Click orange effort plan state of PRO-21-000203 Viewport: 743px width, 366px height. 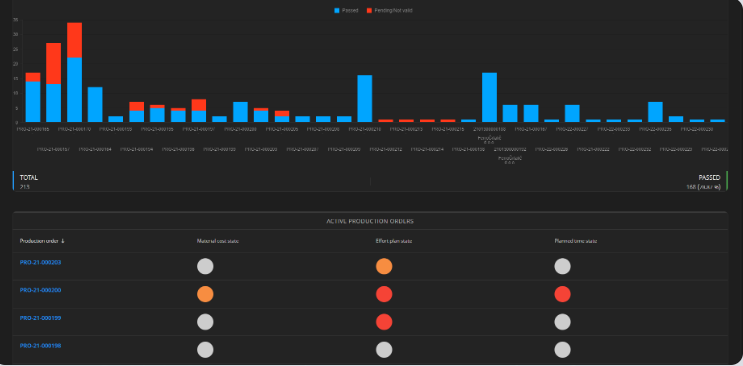(x=384, y=266)
